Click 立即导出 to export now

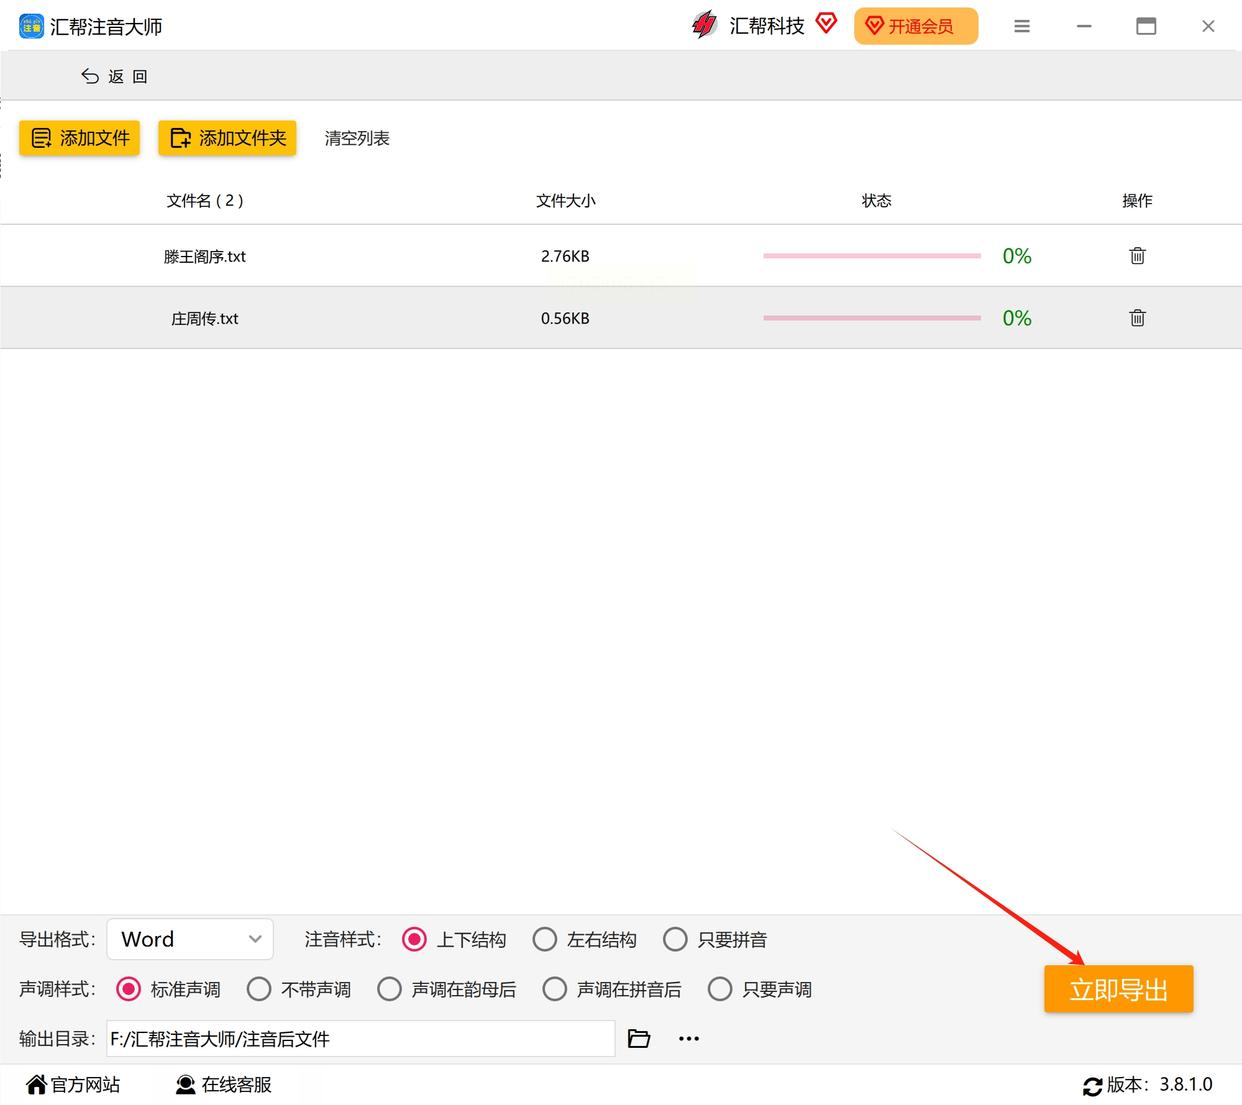(1119, 990)
